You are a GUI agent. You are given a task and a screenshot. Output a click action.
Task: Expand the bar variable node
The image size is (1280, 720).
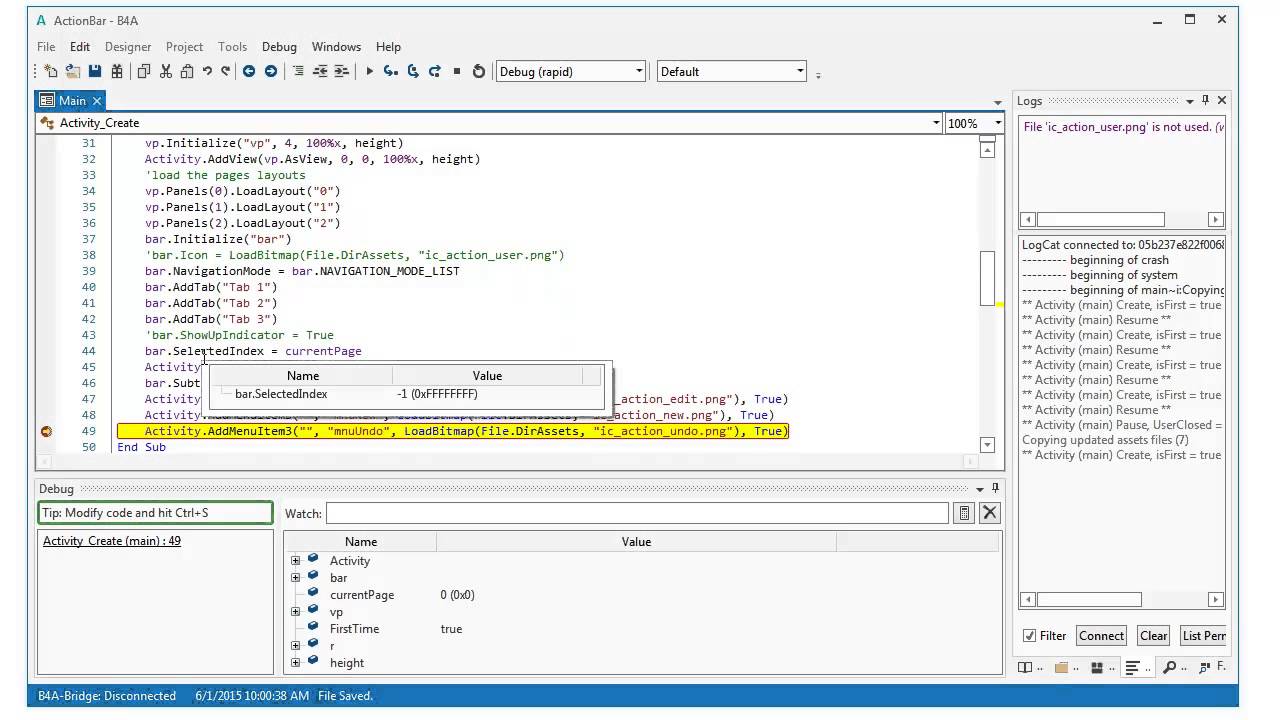(295, 578)
